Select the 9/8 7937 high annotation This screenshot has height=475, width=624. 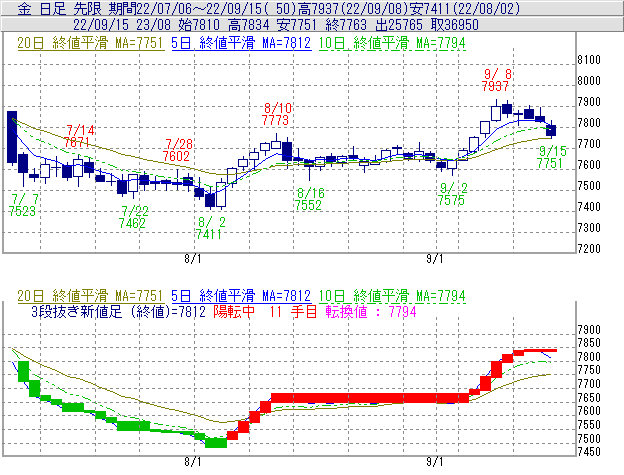(496, 80)
